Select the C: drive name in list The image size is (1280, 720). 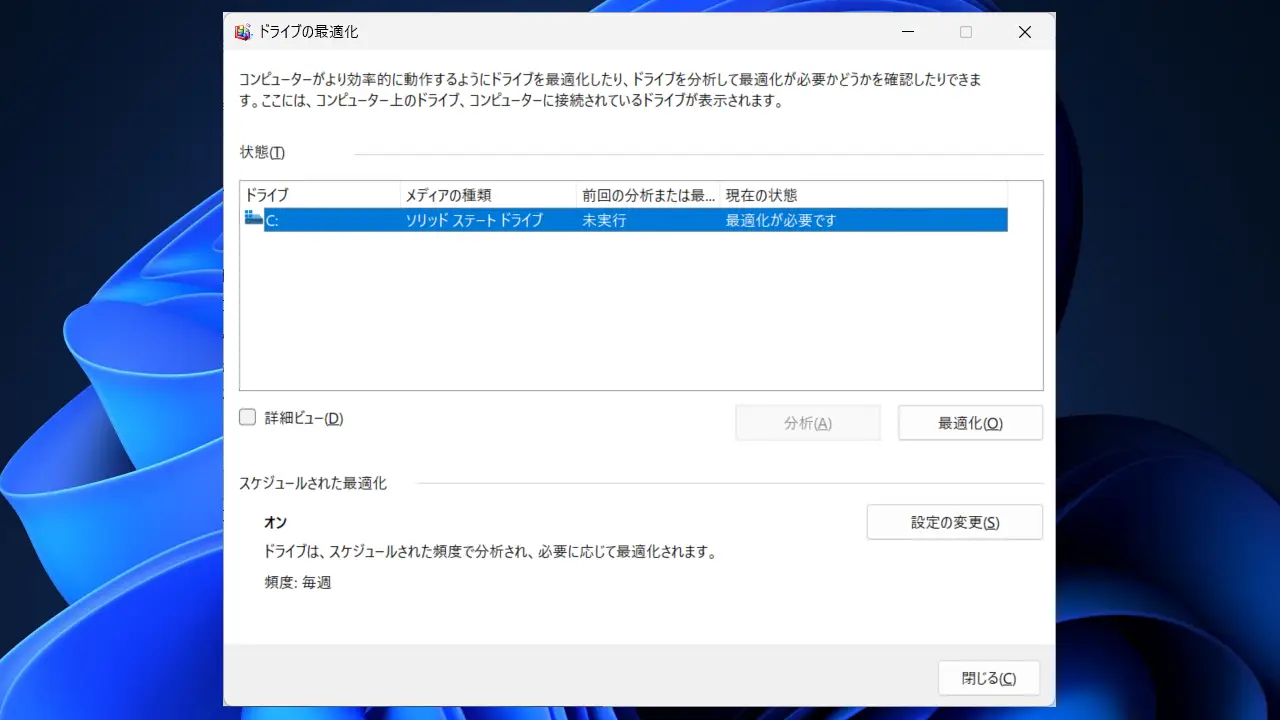273,220
